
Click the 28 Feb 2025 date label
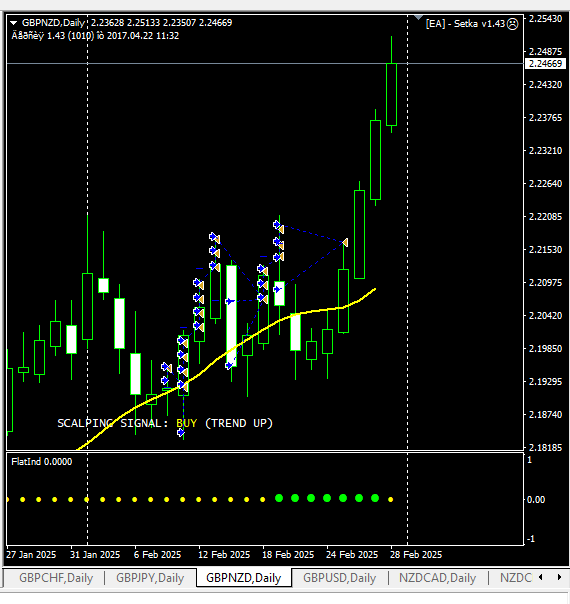416,555
